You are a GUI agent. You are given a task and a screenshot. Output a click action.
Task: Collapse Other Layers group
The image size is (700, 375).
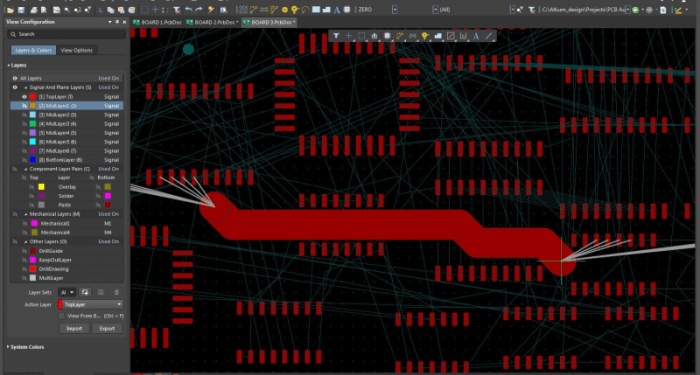25,242
